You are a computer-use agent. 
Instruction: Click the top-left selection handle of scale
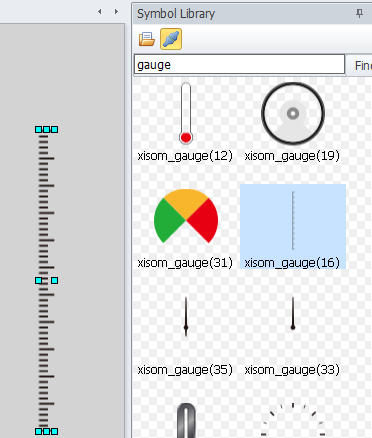pyautogui.click(x=39, y=129)
